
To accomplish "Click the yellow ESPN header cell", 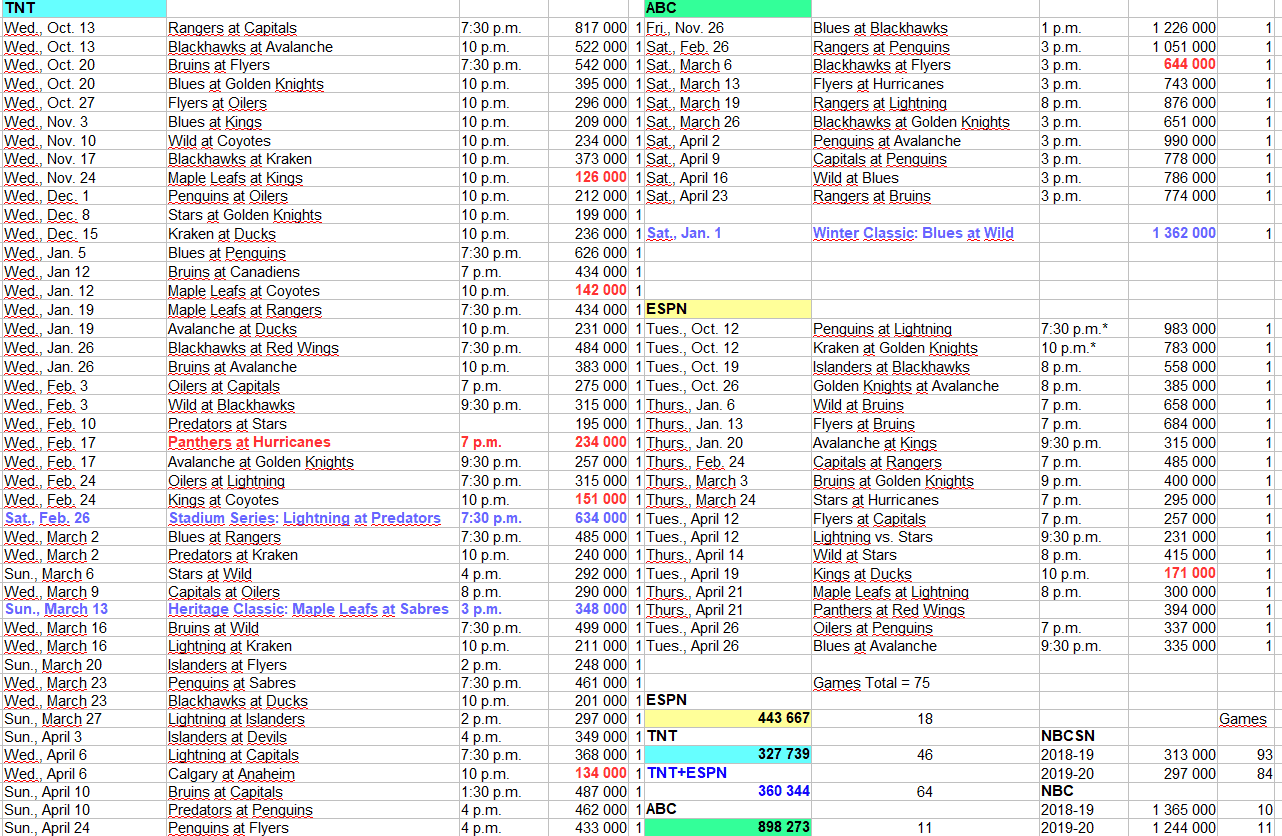I will tap(727, 310).
